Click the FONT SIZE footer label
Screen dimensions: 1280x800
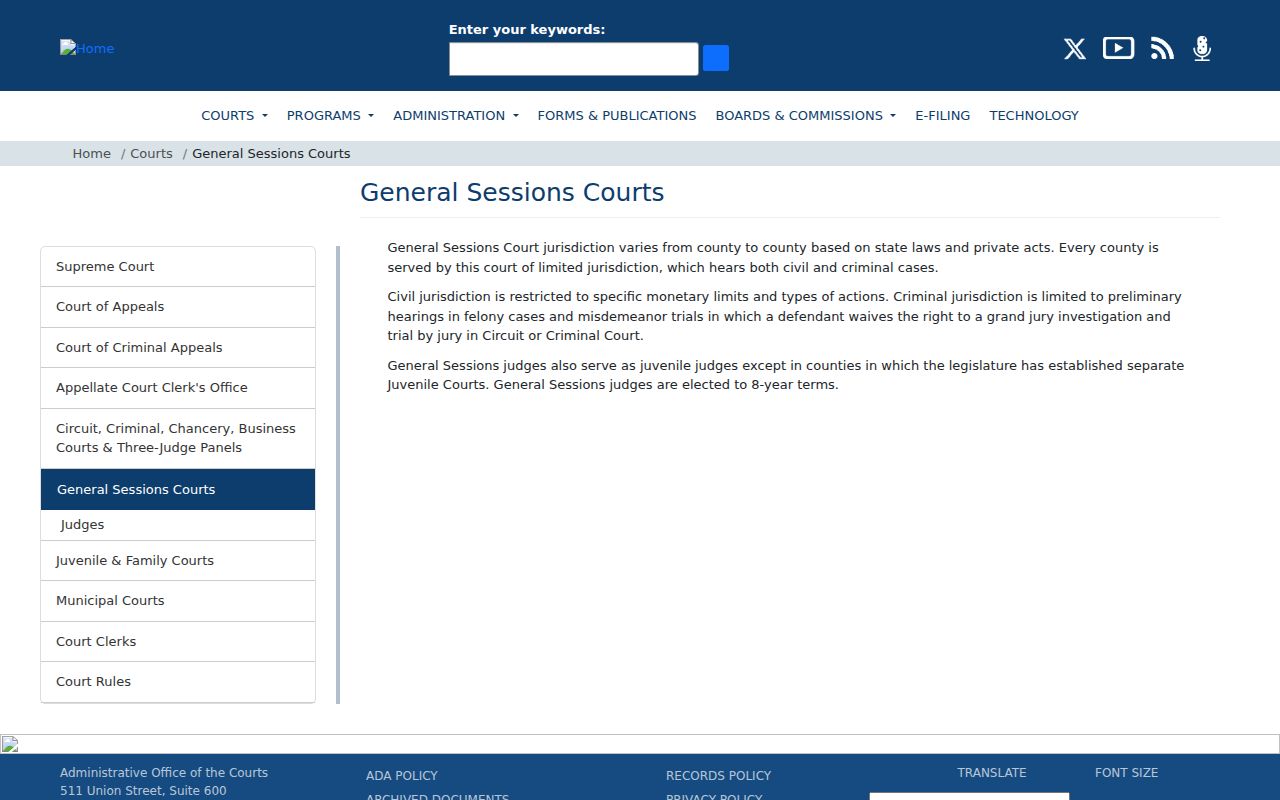[x=1126, y=773]
